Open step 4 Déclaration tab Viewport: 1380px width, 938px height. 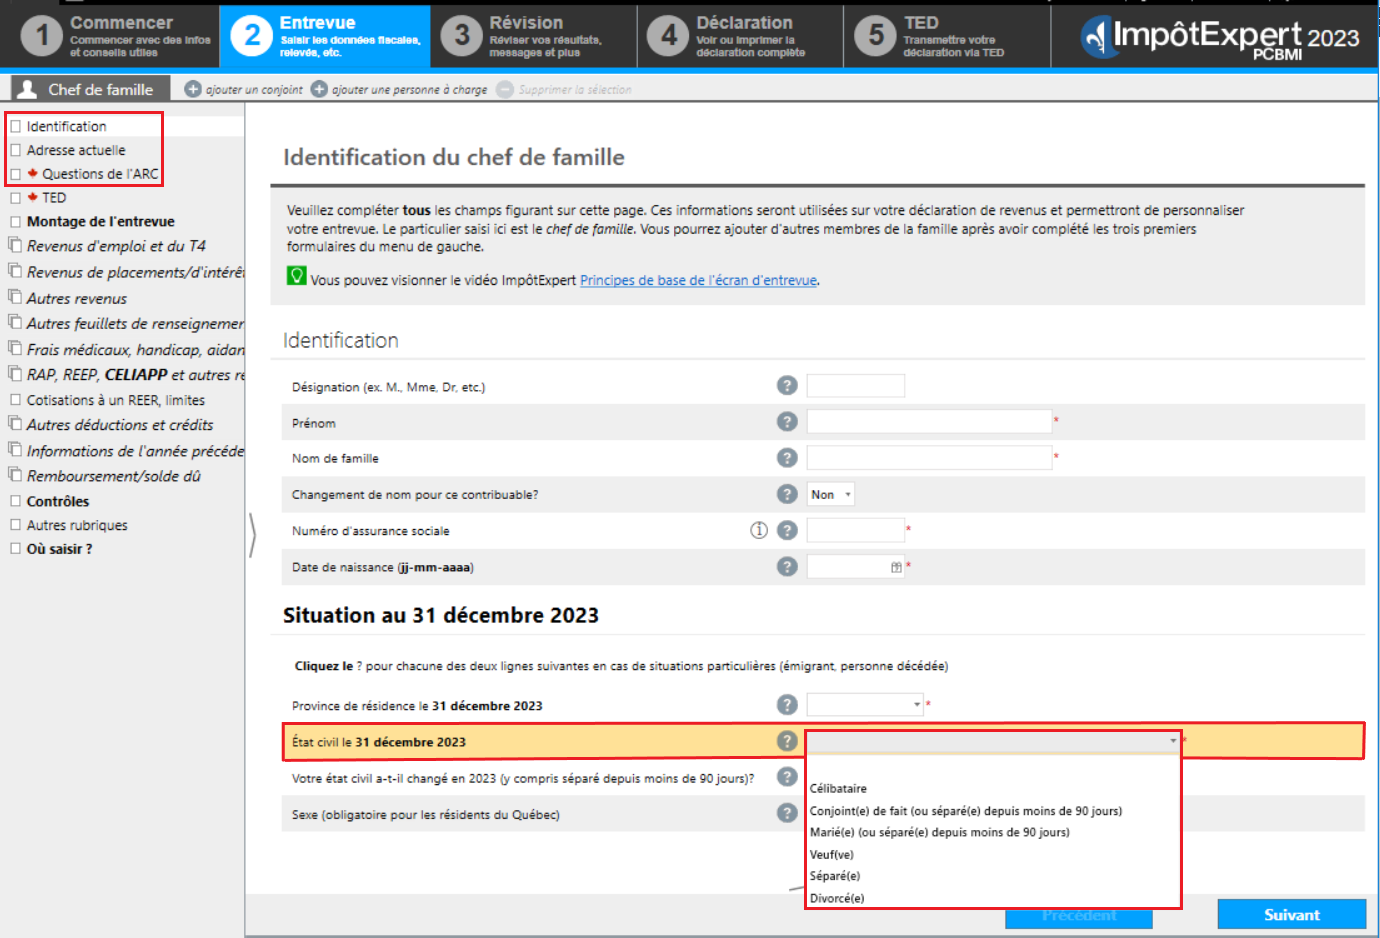pos(740,37)
